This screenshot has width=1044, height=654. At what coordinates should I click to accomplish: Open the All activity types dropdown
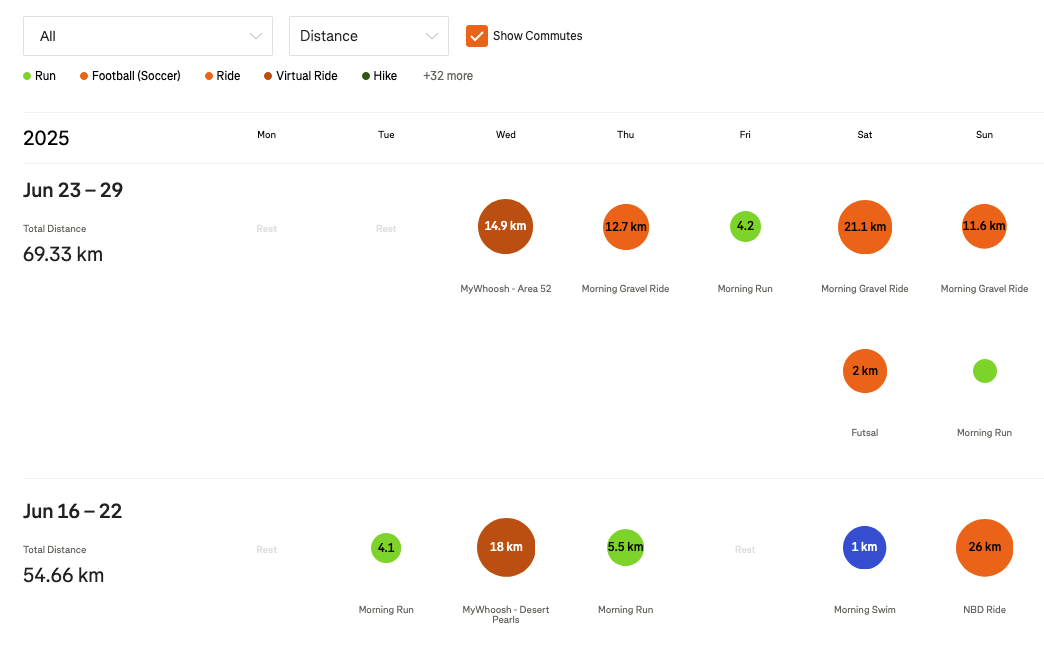pos(148,36)
